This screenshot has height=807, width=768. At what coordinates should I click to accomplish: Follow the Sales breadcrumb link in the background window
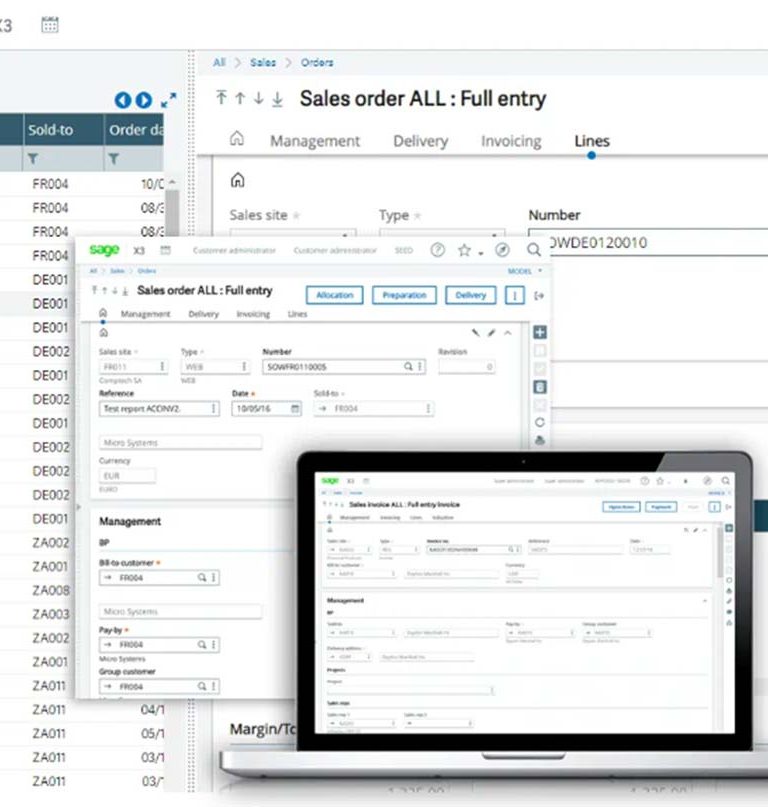[x=263, y=63]
